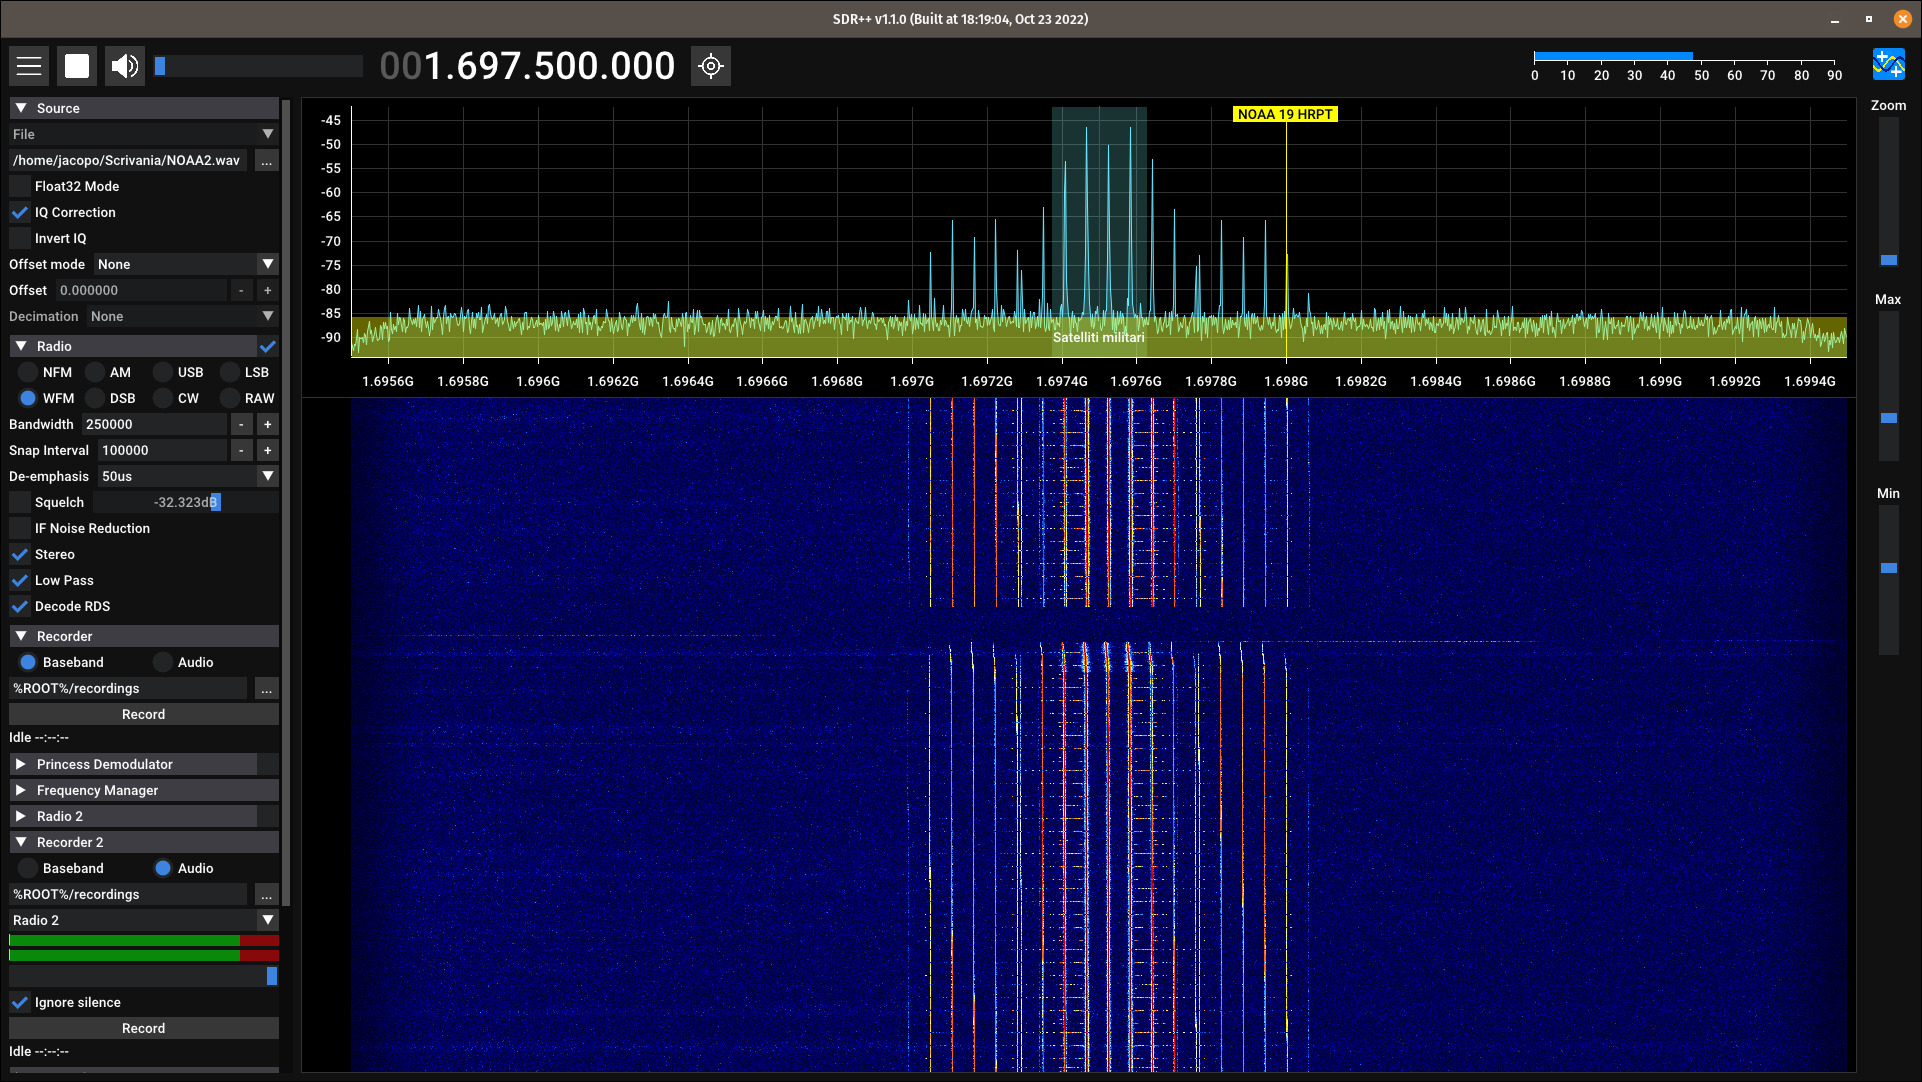The image size is (1922, 1082).
Task: Select the NFM demodulation radio button
Action: (28, 372)
